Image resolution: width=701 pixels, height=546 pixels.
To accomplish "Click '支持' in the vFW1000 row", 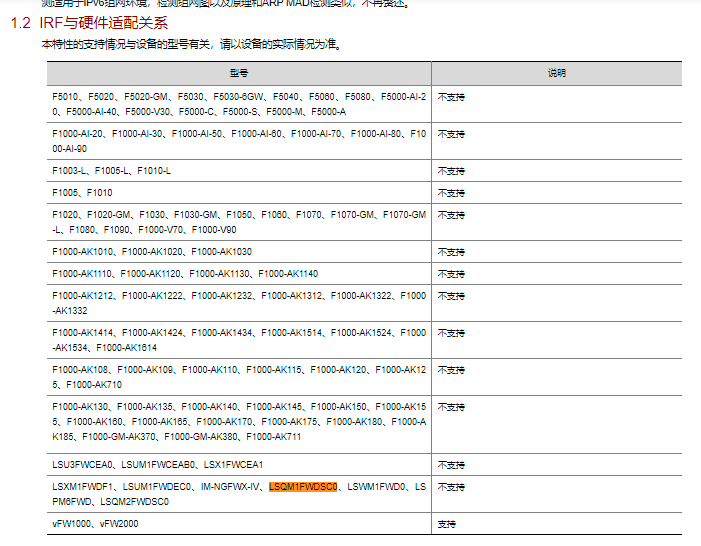I will [447, 524].
